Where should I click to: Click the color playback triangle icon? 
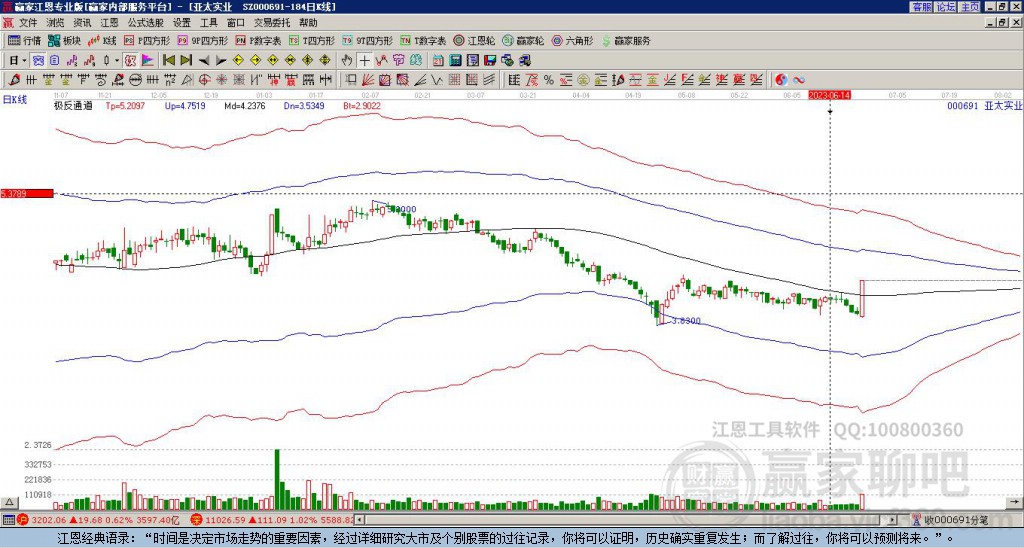click(148, 60)
